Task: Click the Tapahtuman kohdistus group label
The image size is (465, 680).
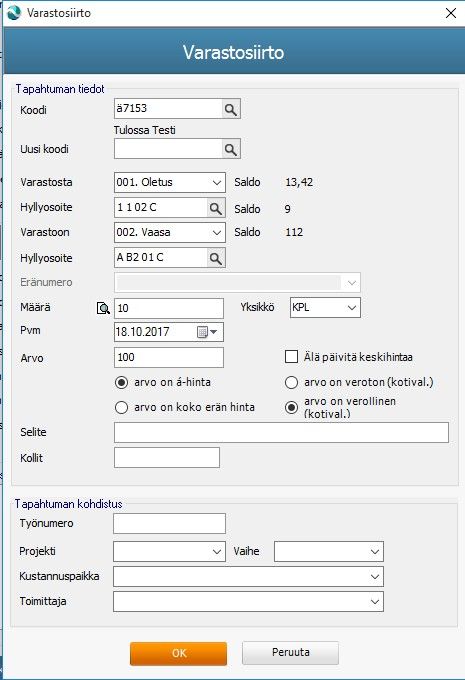Action: point(69,504)
